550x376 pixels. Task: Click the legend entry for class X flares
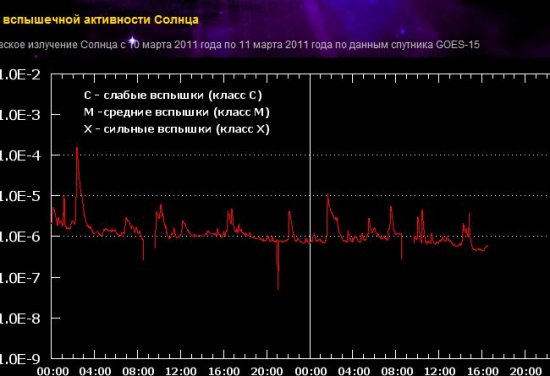pyautogui.click(x=176, y=129)
